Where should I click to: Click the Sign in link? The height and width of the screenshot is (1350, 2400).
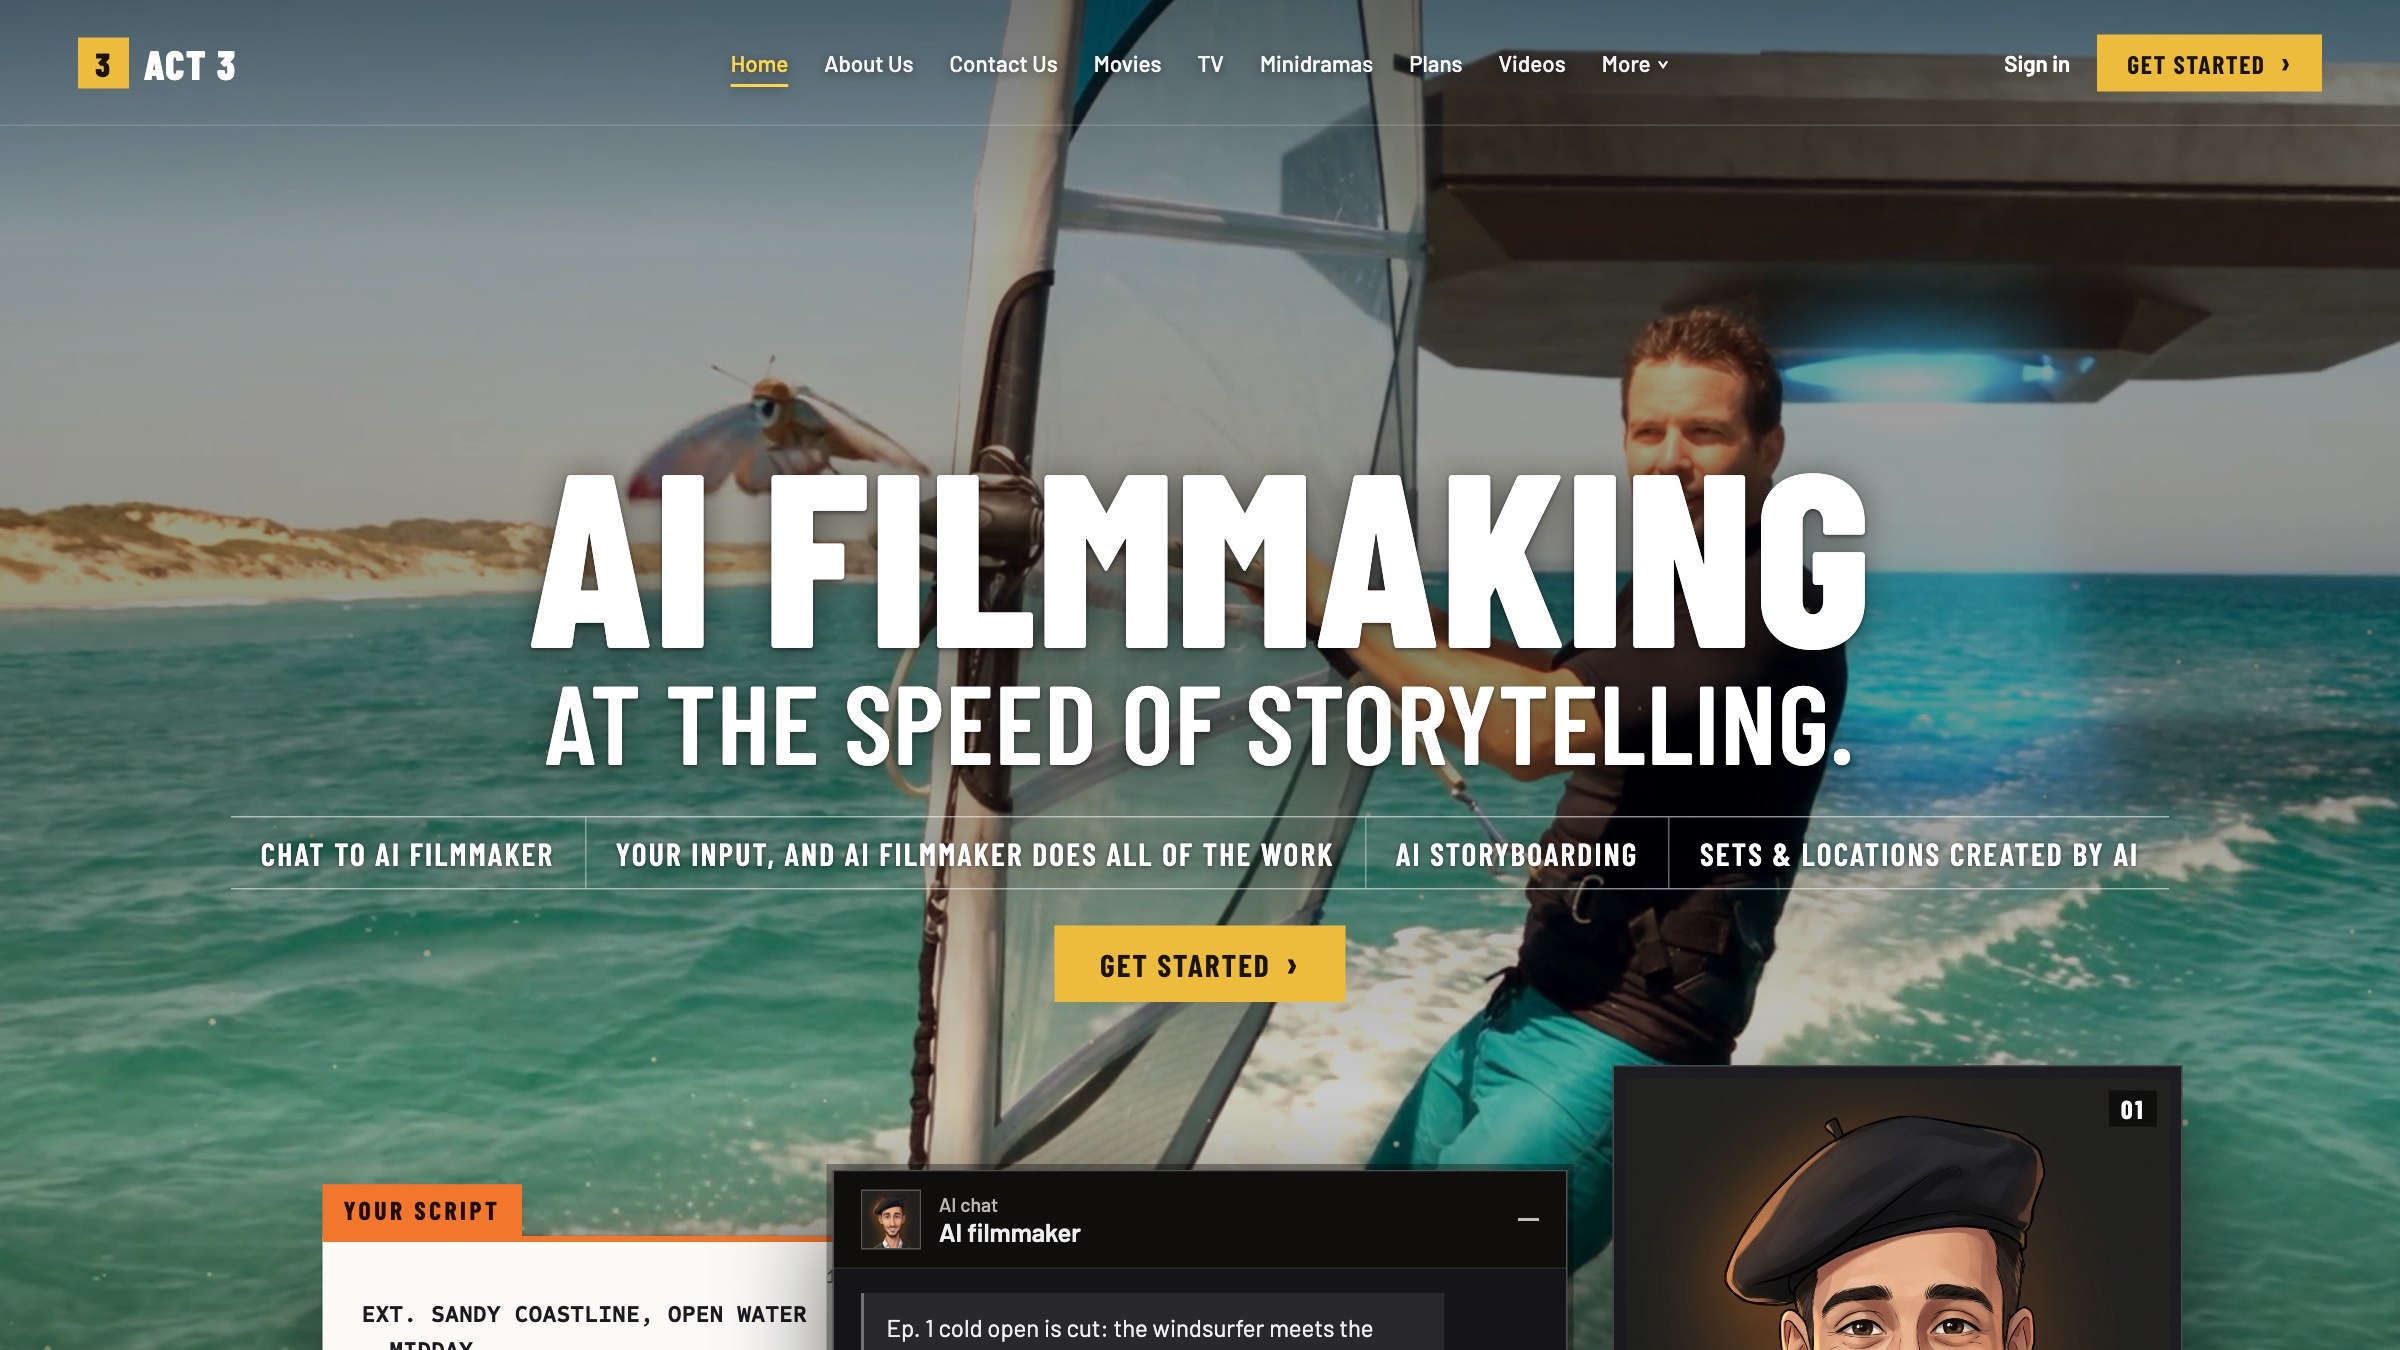[2036, 64]
